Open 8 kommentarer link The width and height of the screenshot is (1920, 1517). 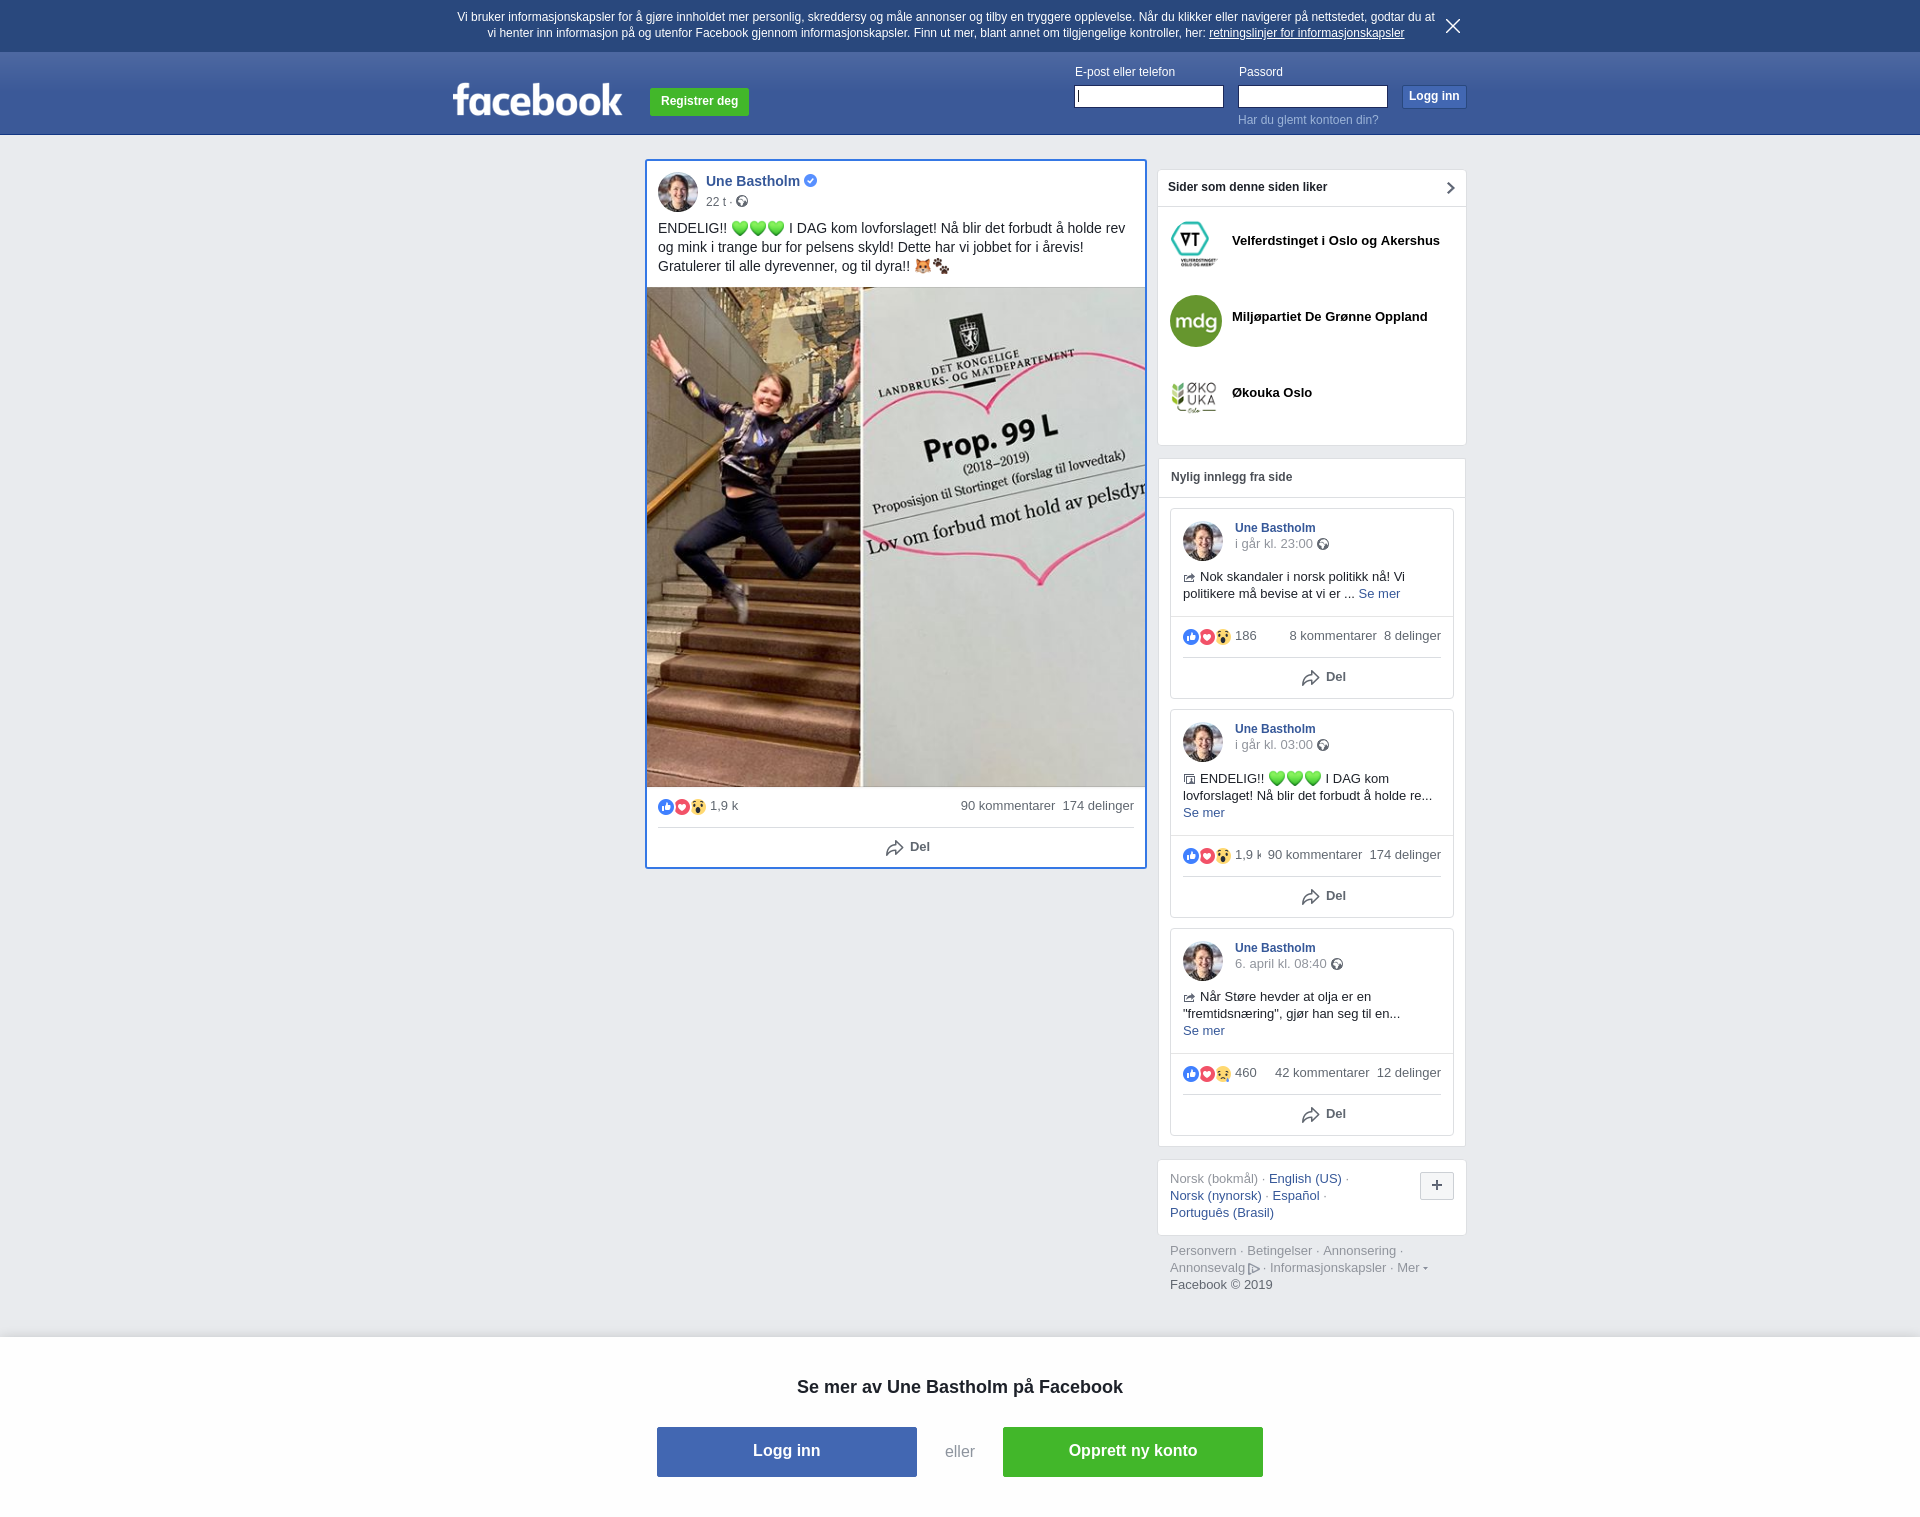tap(1333, 636)
